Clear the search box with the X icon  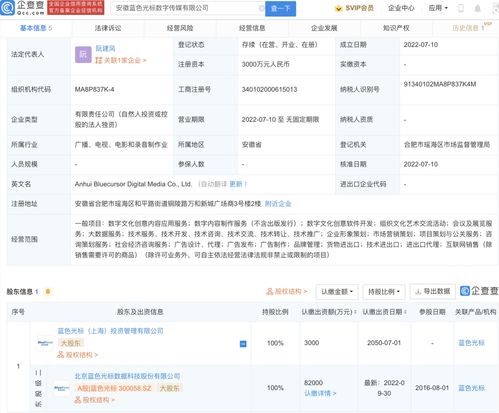pos(261,8)
